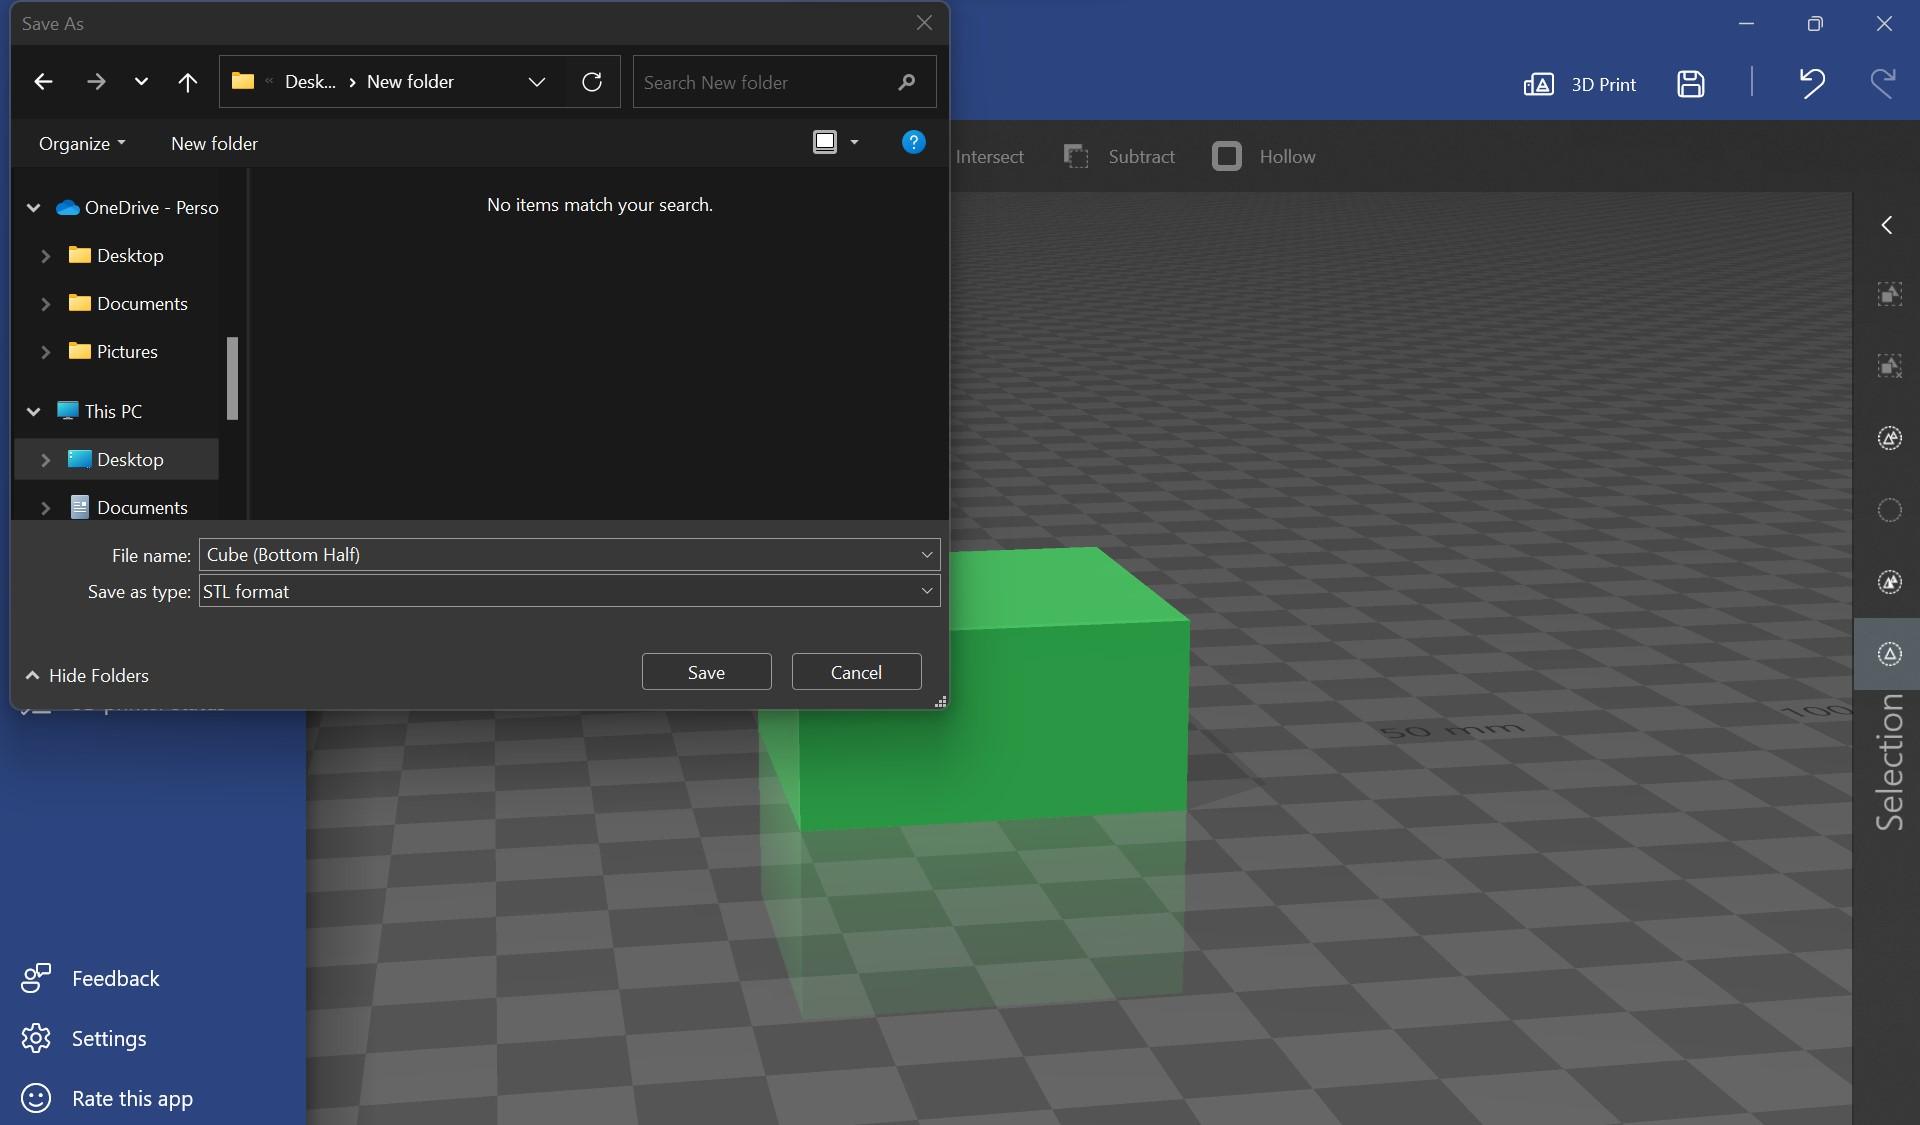Select the Subtract boolean tool
The image size is (1920, 1125).
pyautogui.click(x=1120, y=156)
